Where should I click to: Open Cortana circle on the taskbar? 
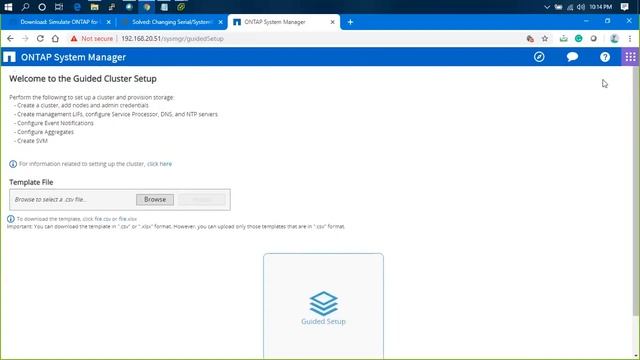(42, 7)
